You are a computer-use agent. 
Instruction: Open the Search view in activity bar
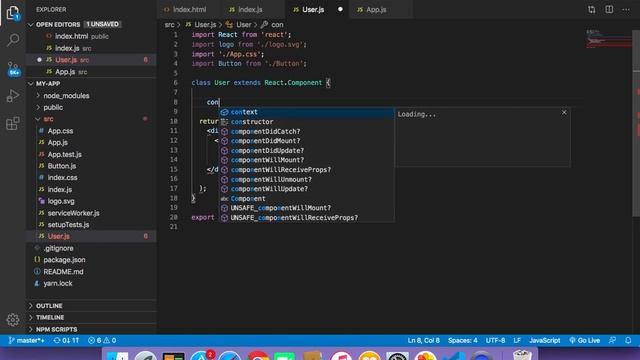click(x=13, y=40)
